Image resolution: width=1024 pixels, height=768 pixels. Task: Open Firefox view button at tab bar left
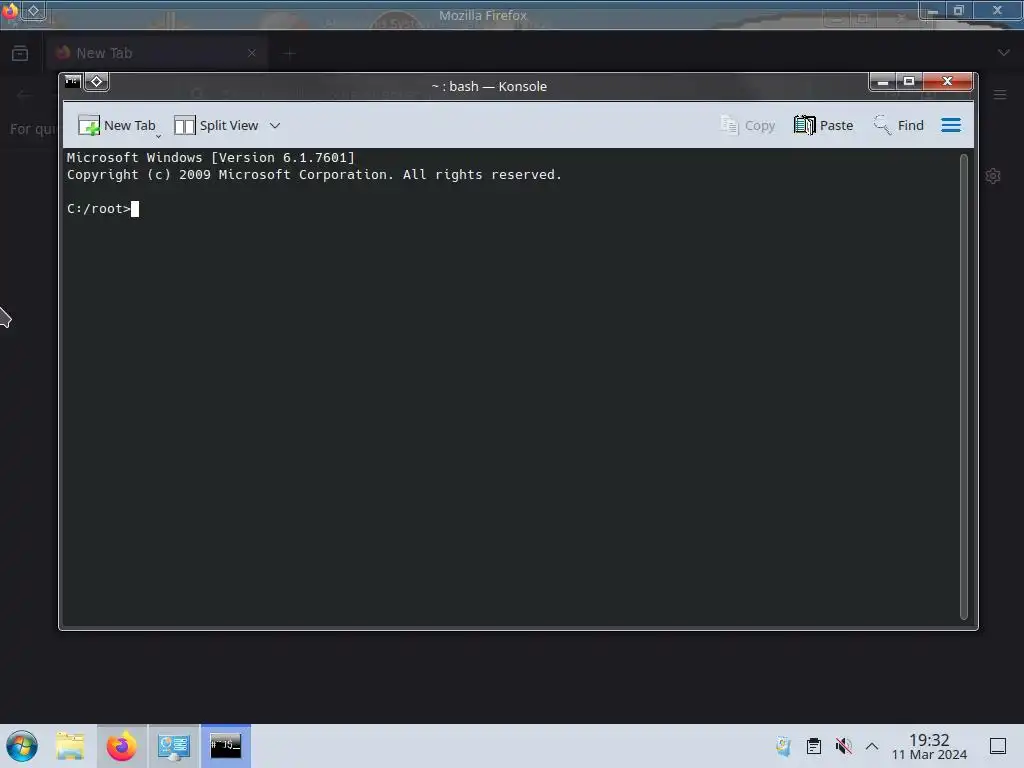20,53
